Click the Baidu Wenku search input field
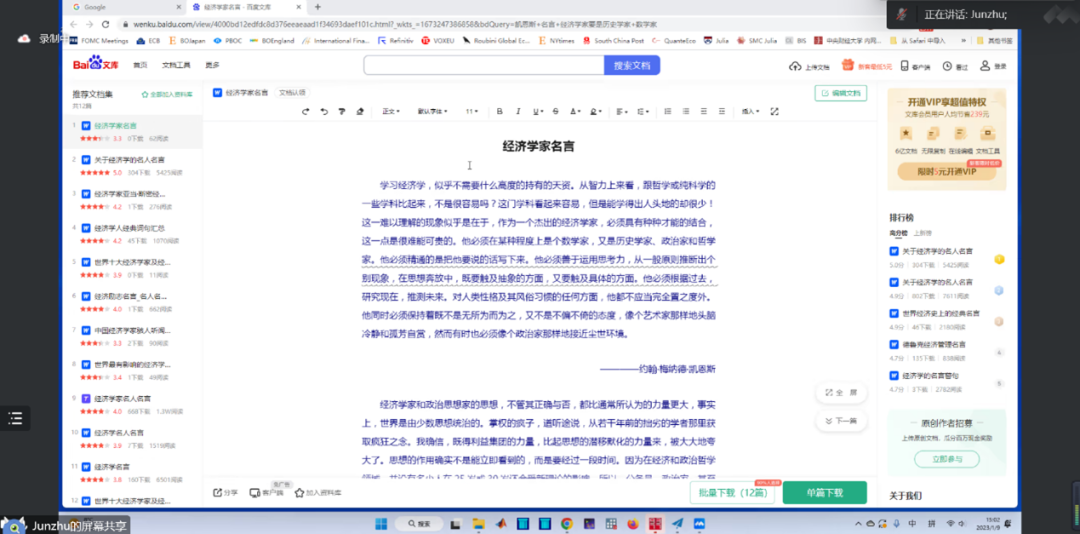The width and height of the screenshot is (1080, 534). (x=483, y=65)
